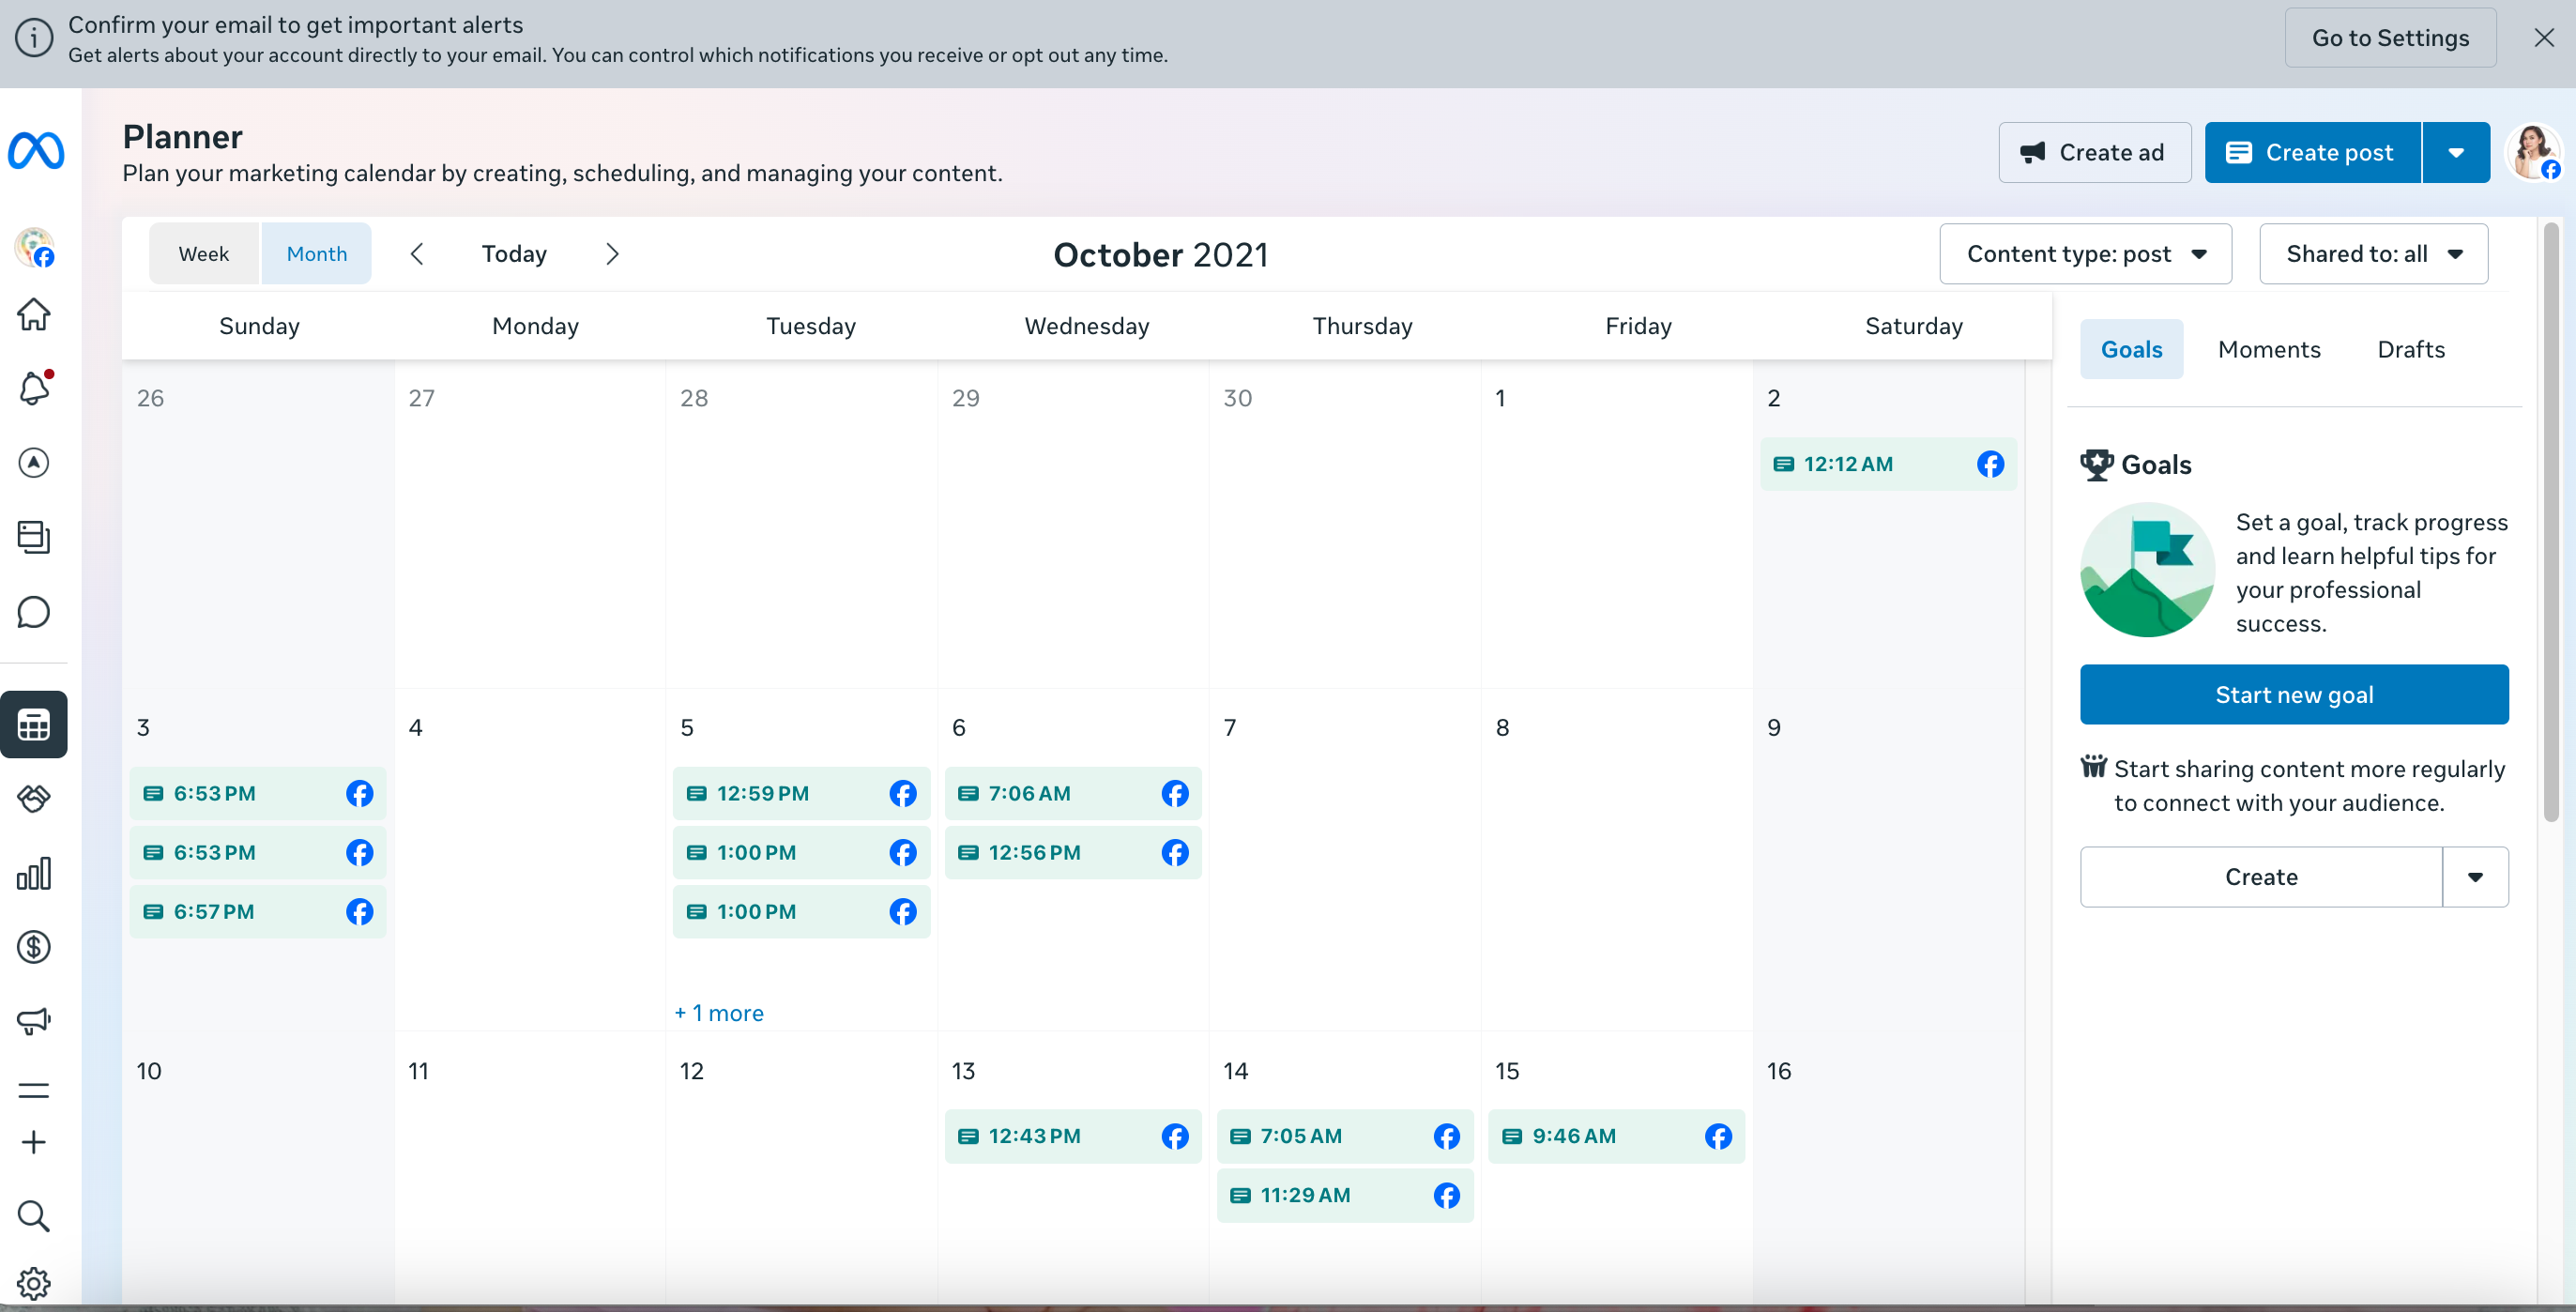The image size is (2576, 1312).
Task: Open the 12:59 PM post on October 5
Action: pos(801,793)
